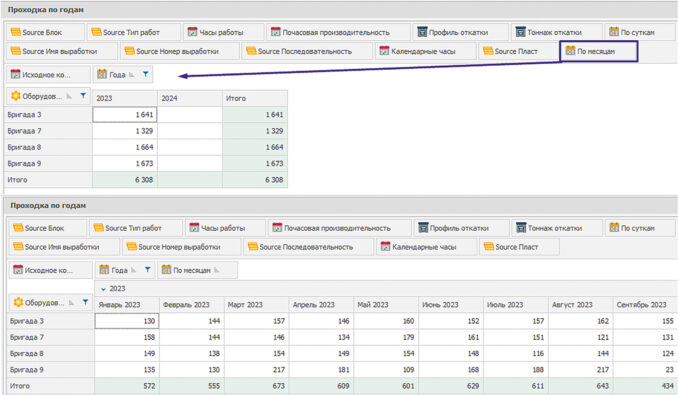The height and width of the screenshot is (395, 678).
Task: Select cell 130 for Бригада 3 in Январь 2023
Action: click(x=127, y=321)
